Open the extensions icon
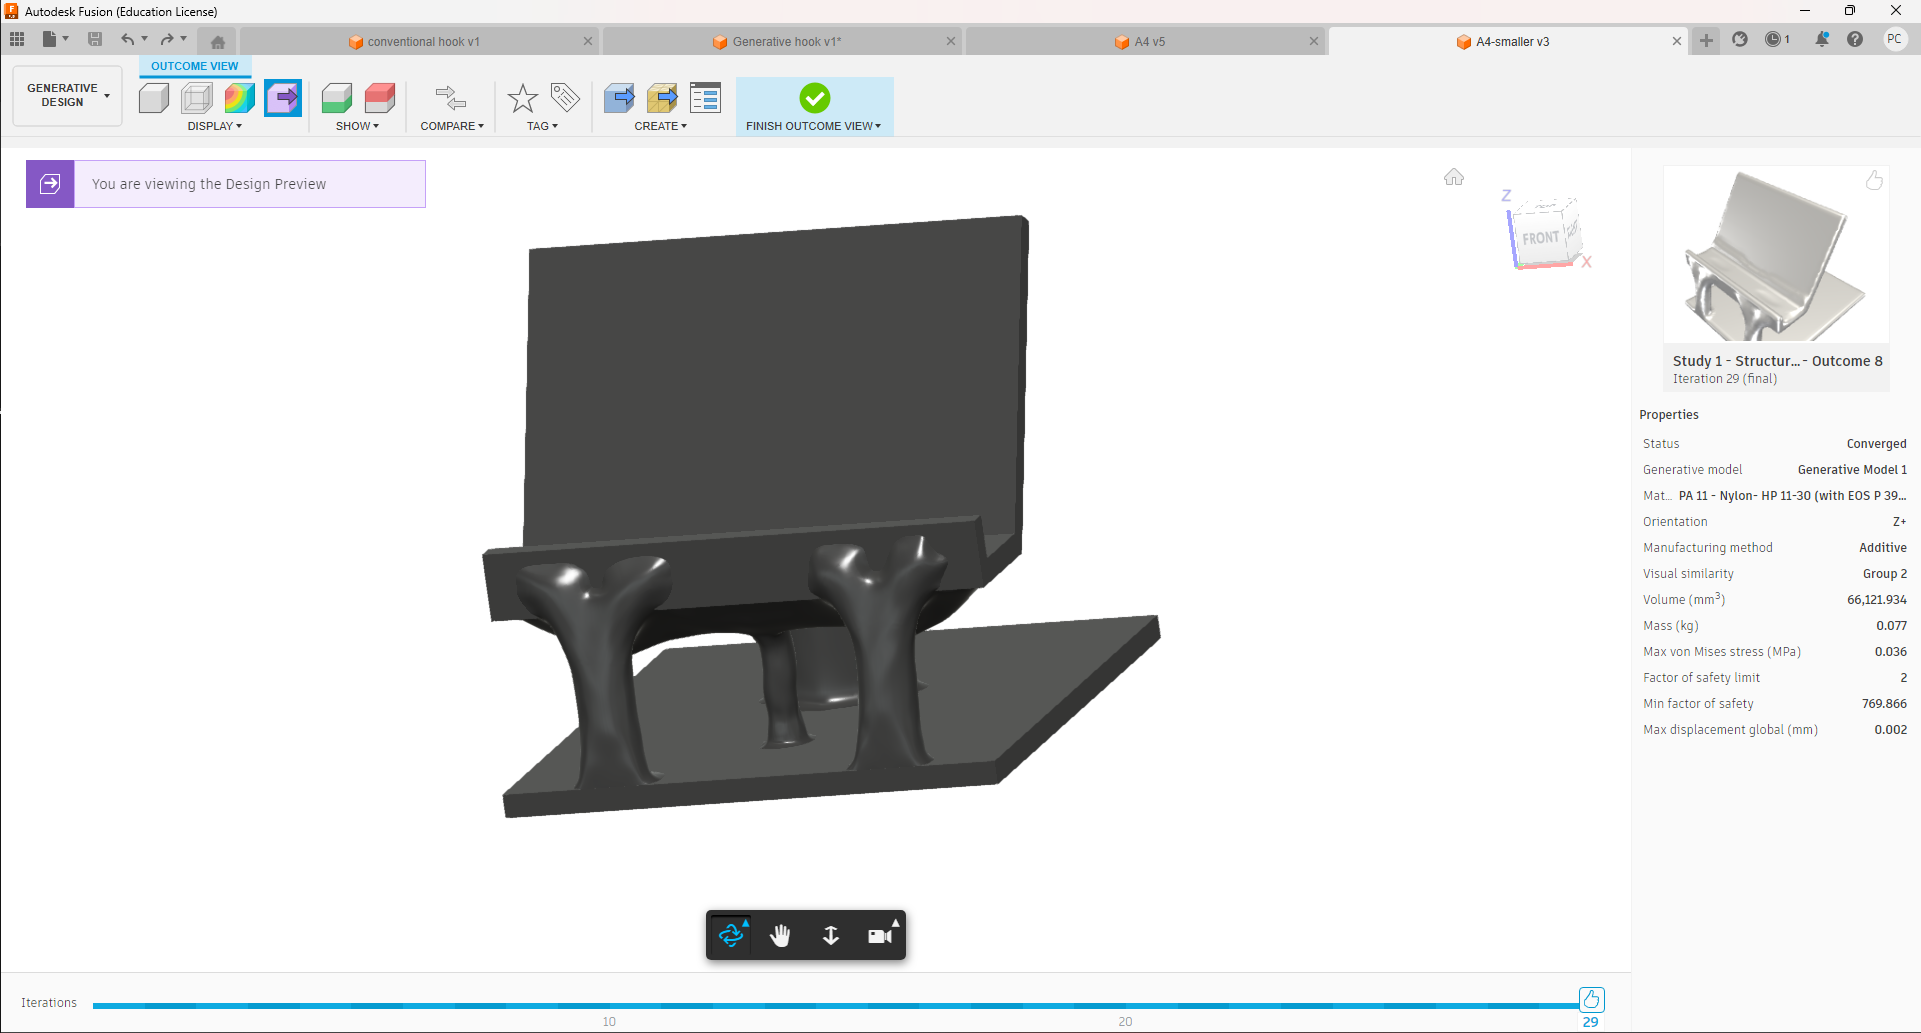This screenshot has width=1921, height=1033. coord(1740,39)
